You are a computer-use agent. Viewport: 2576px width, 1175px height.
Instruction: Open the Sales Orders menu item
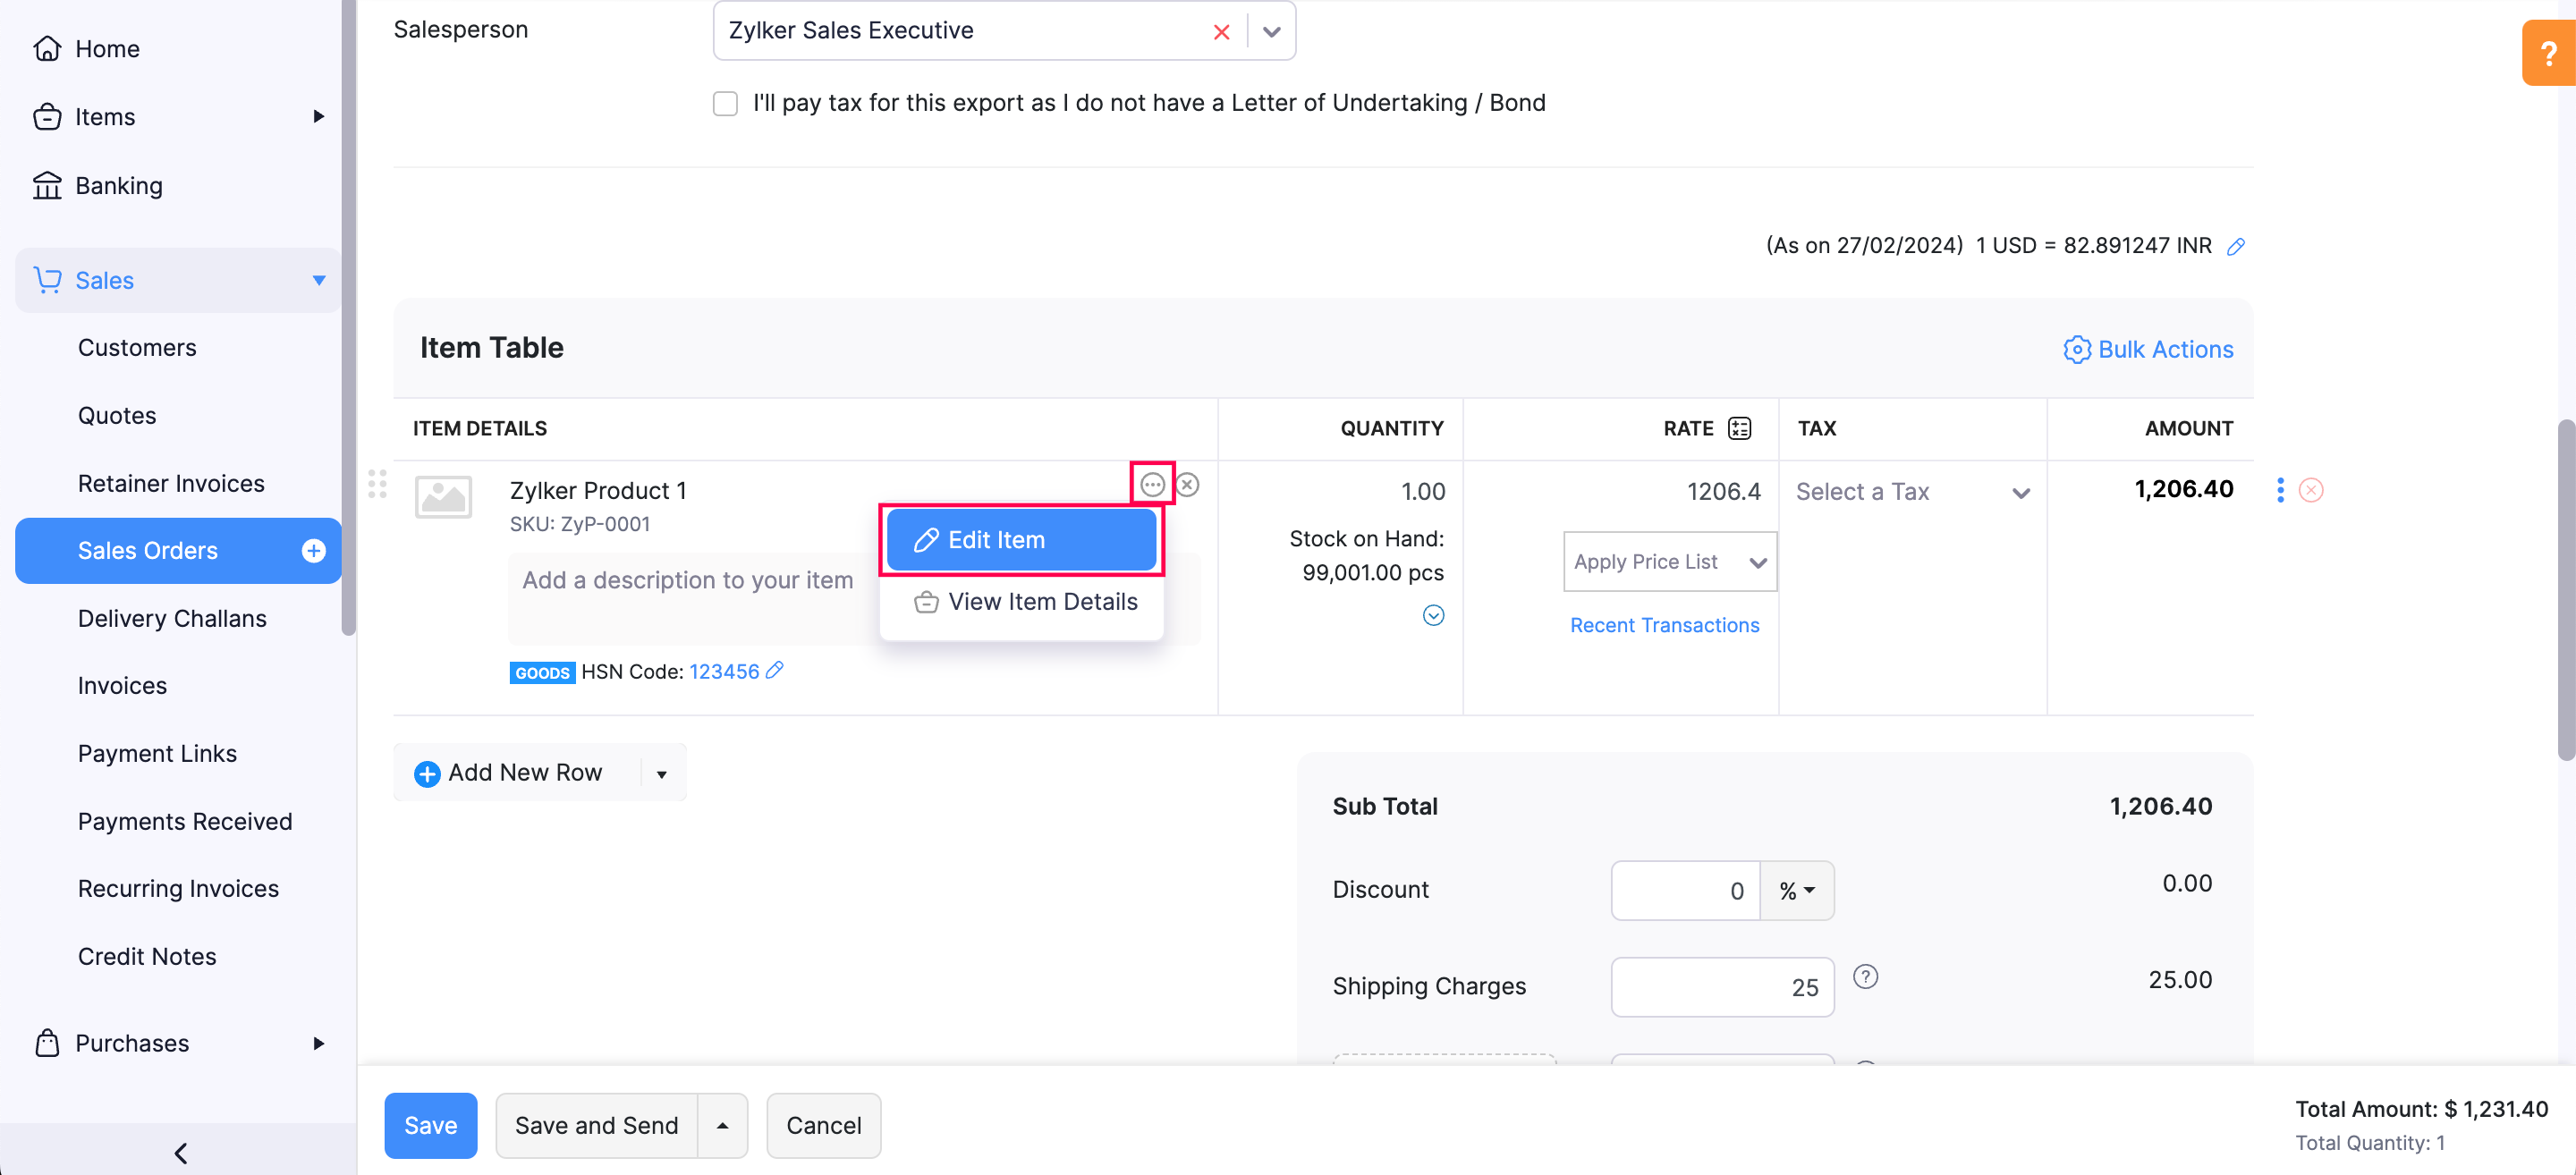(x=148, y=549)
